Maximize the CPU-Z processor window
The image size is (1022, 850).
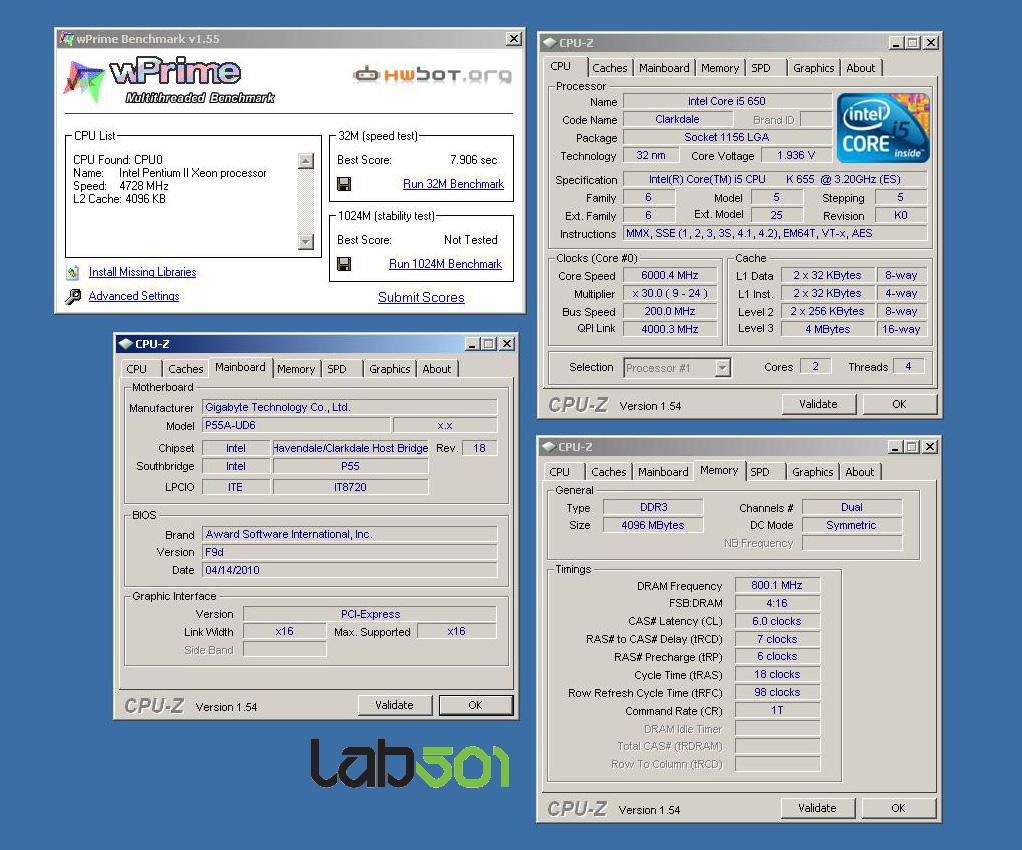click(913, 43)
